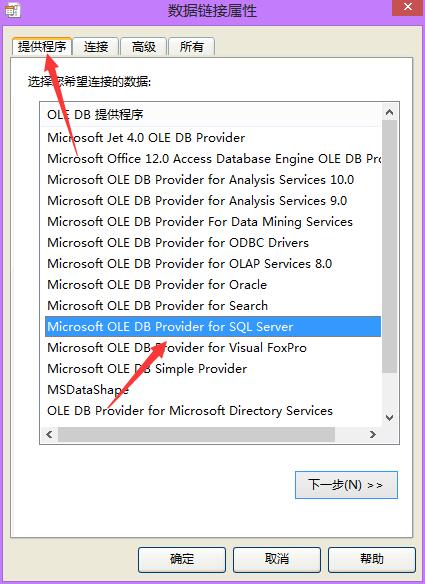Screen dimensions: 425x584
Task: Close the 数据链接属性 dialog
Action: coord(408,7)
